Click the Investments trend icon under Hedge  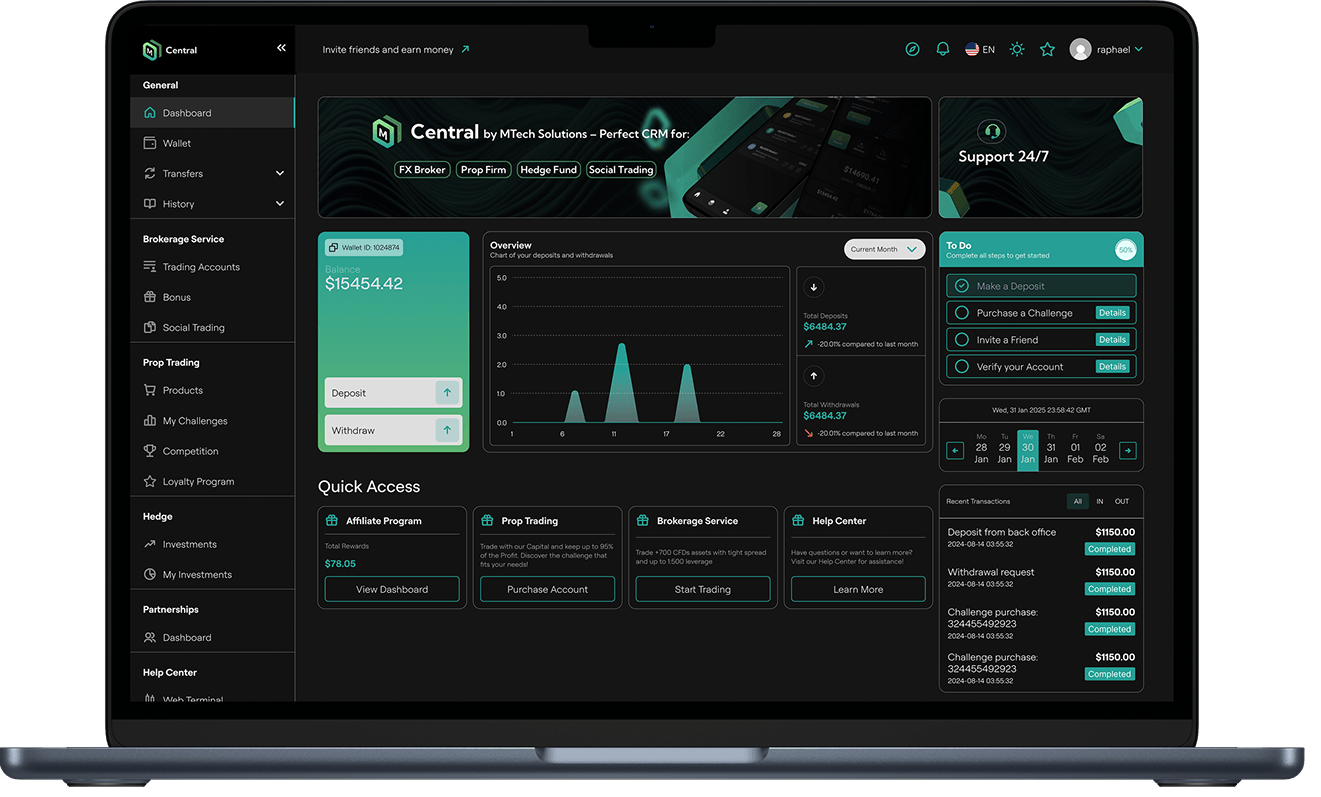[x=150, y=544]
